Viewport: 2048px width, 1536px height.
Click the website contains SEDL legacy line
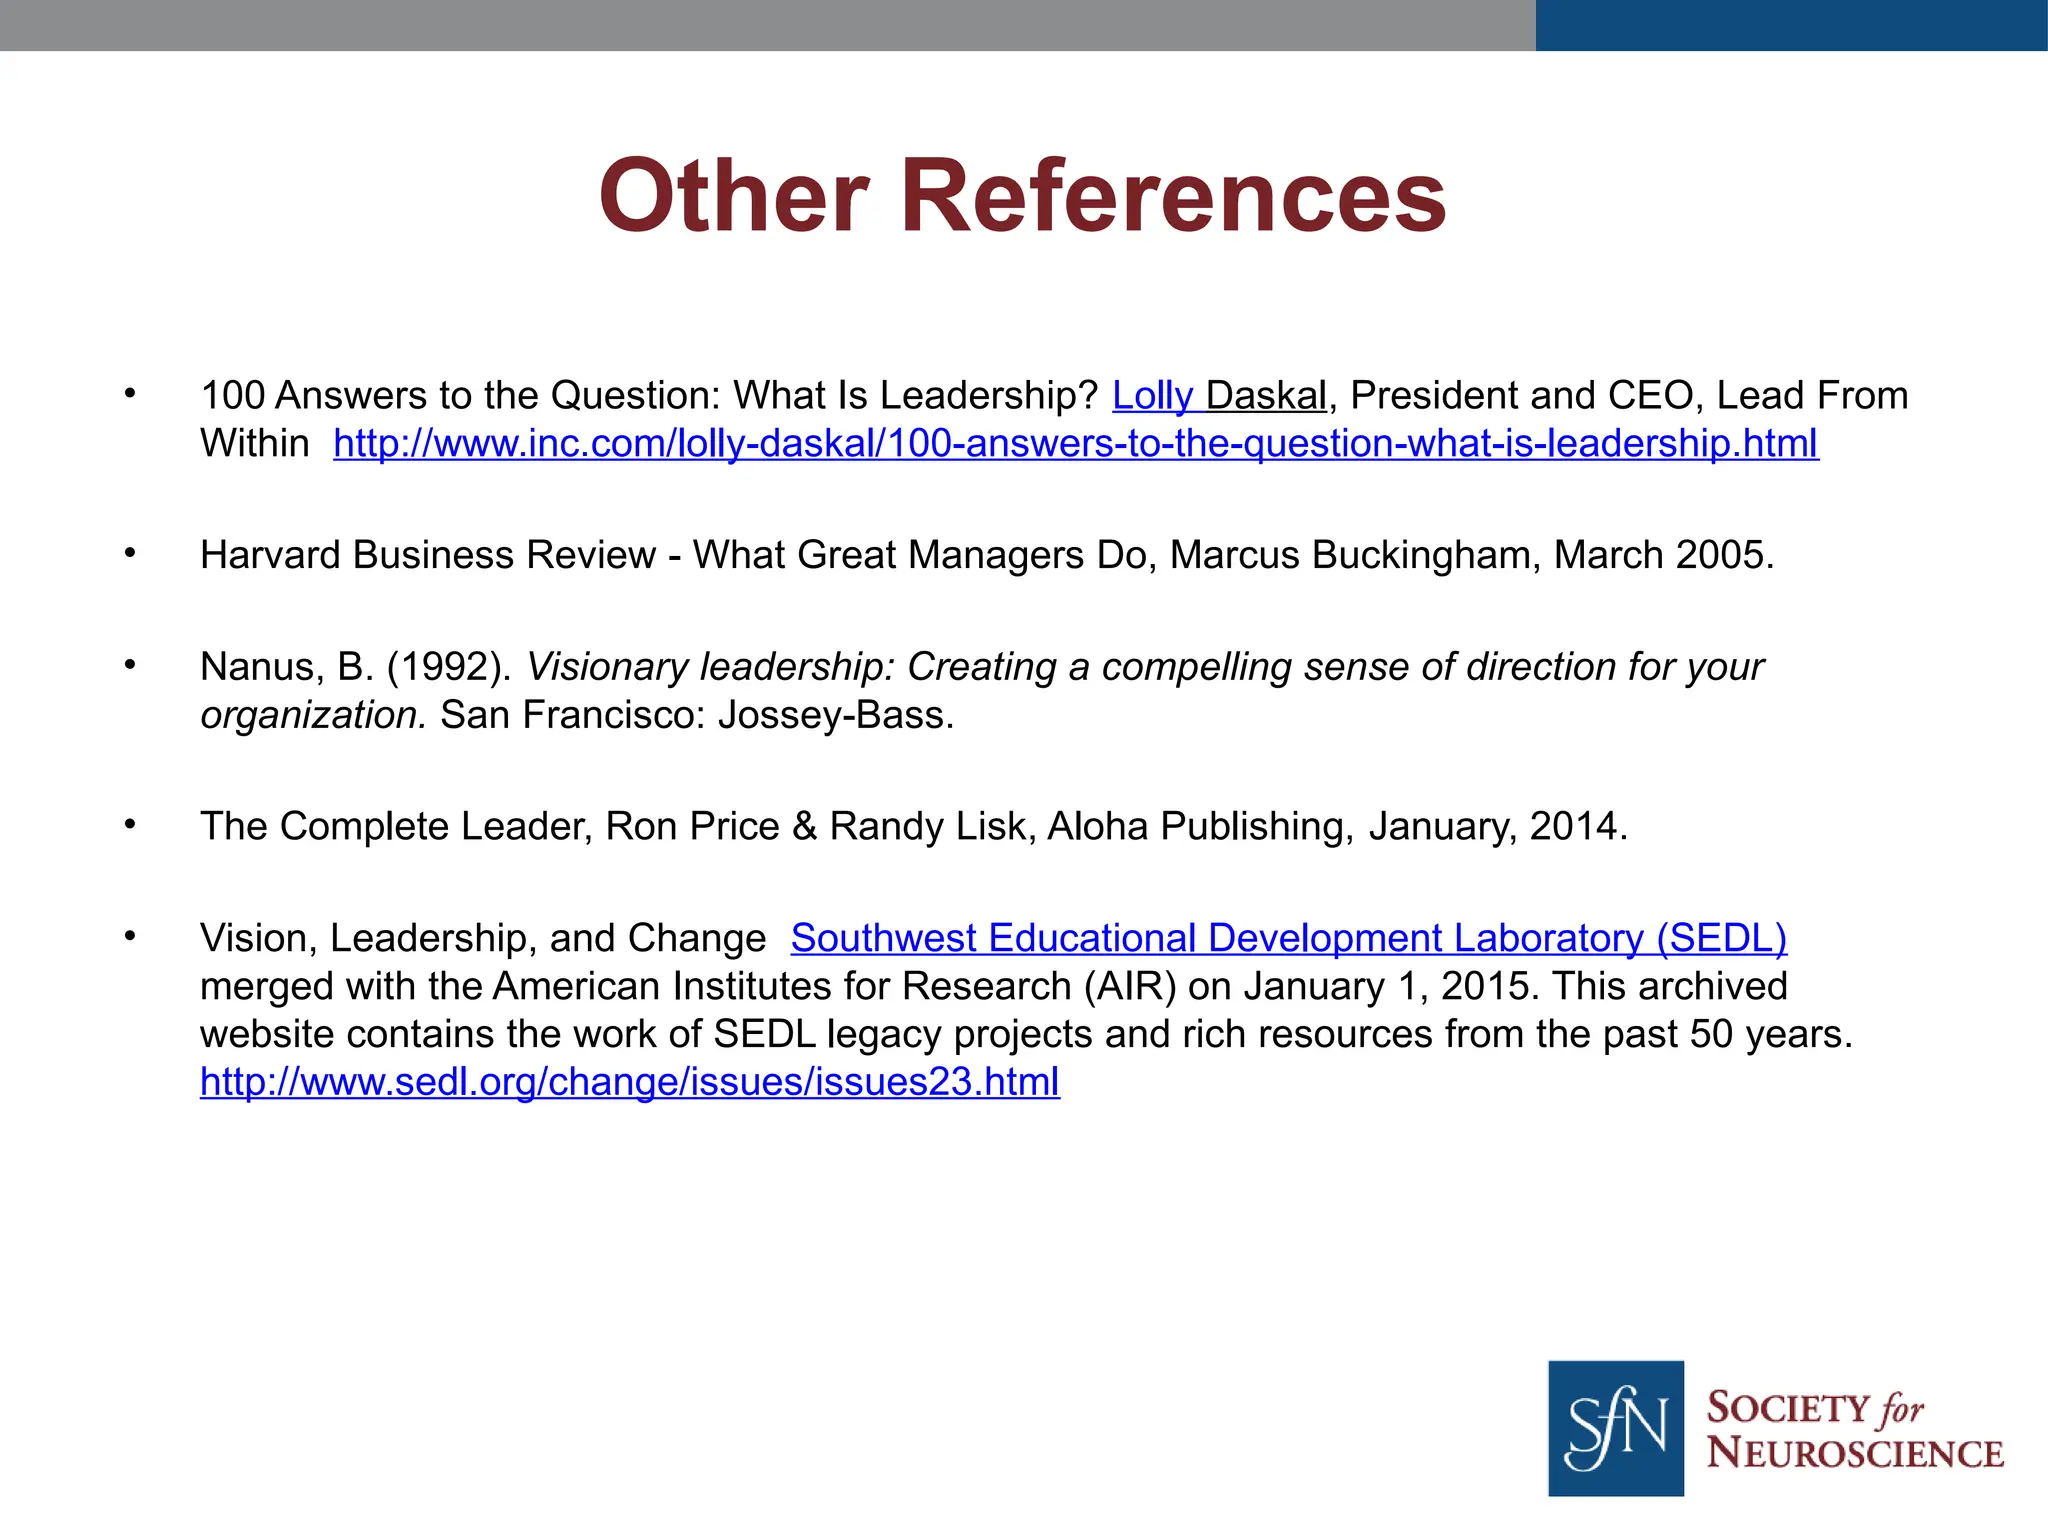1027,1034
